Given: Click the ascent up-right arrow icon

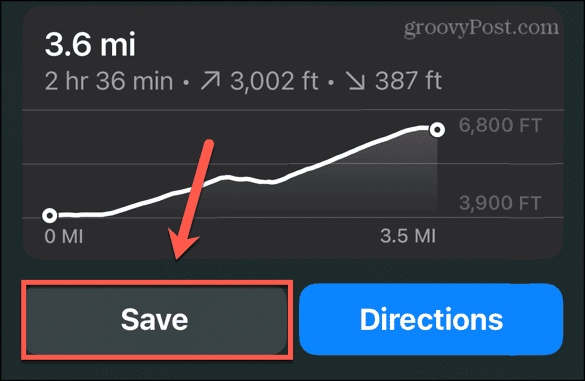Looking at the screenshot, I should 210,81.
